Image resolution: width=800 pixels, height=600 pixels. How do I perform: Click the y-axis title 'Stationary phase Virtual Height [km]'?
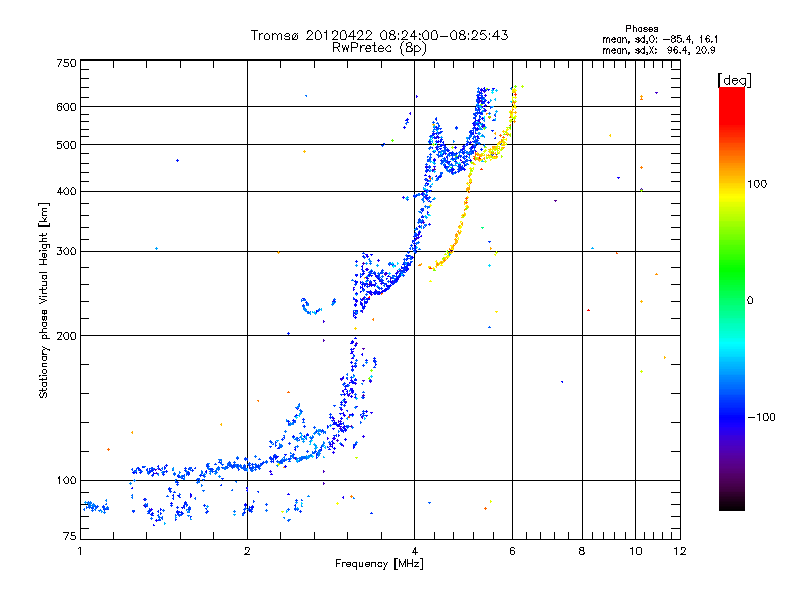tap(43, 300)
